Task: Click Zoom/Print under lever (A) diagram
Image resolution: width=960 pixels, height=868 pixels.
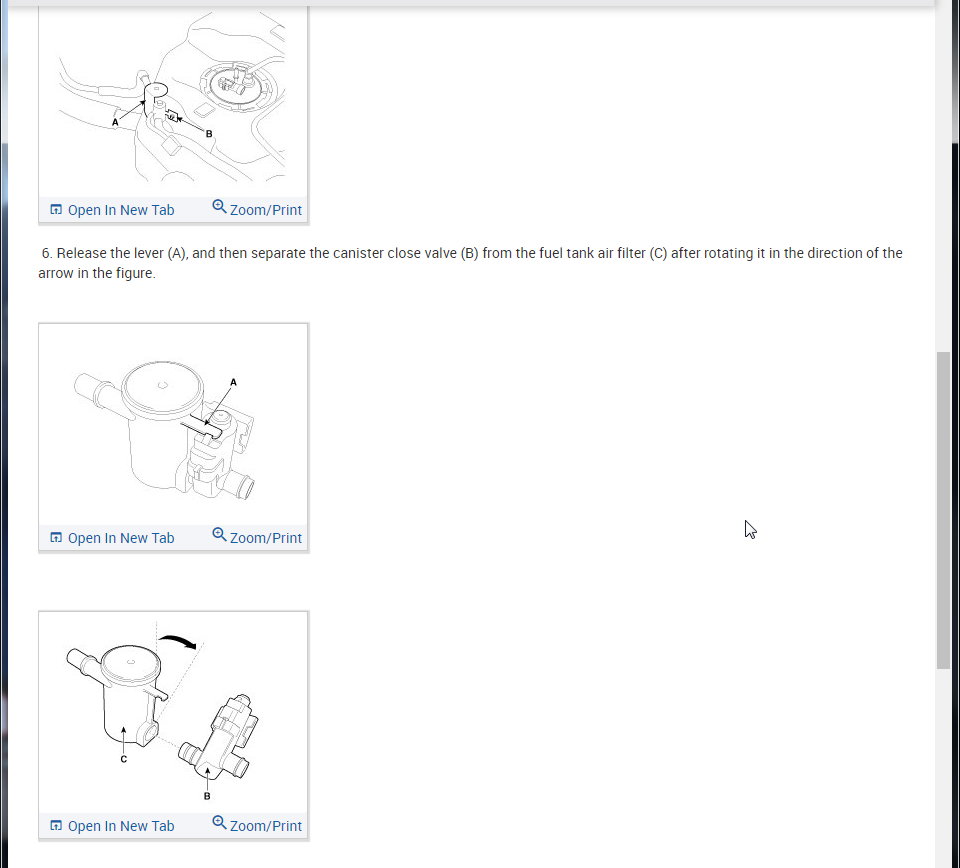Action: coord(257,537)
